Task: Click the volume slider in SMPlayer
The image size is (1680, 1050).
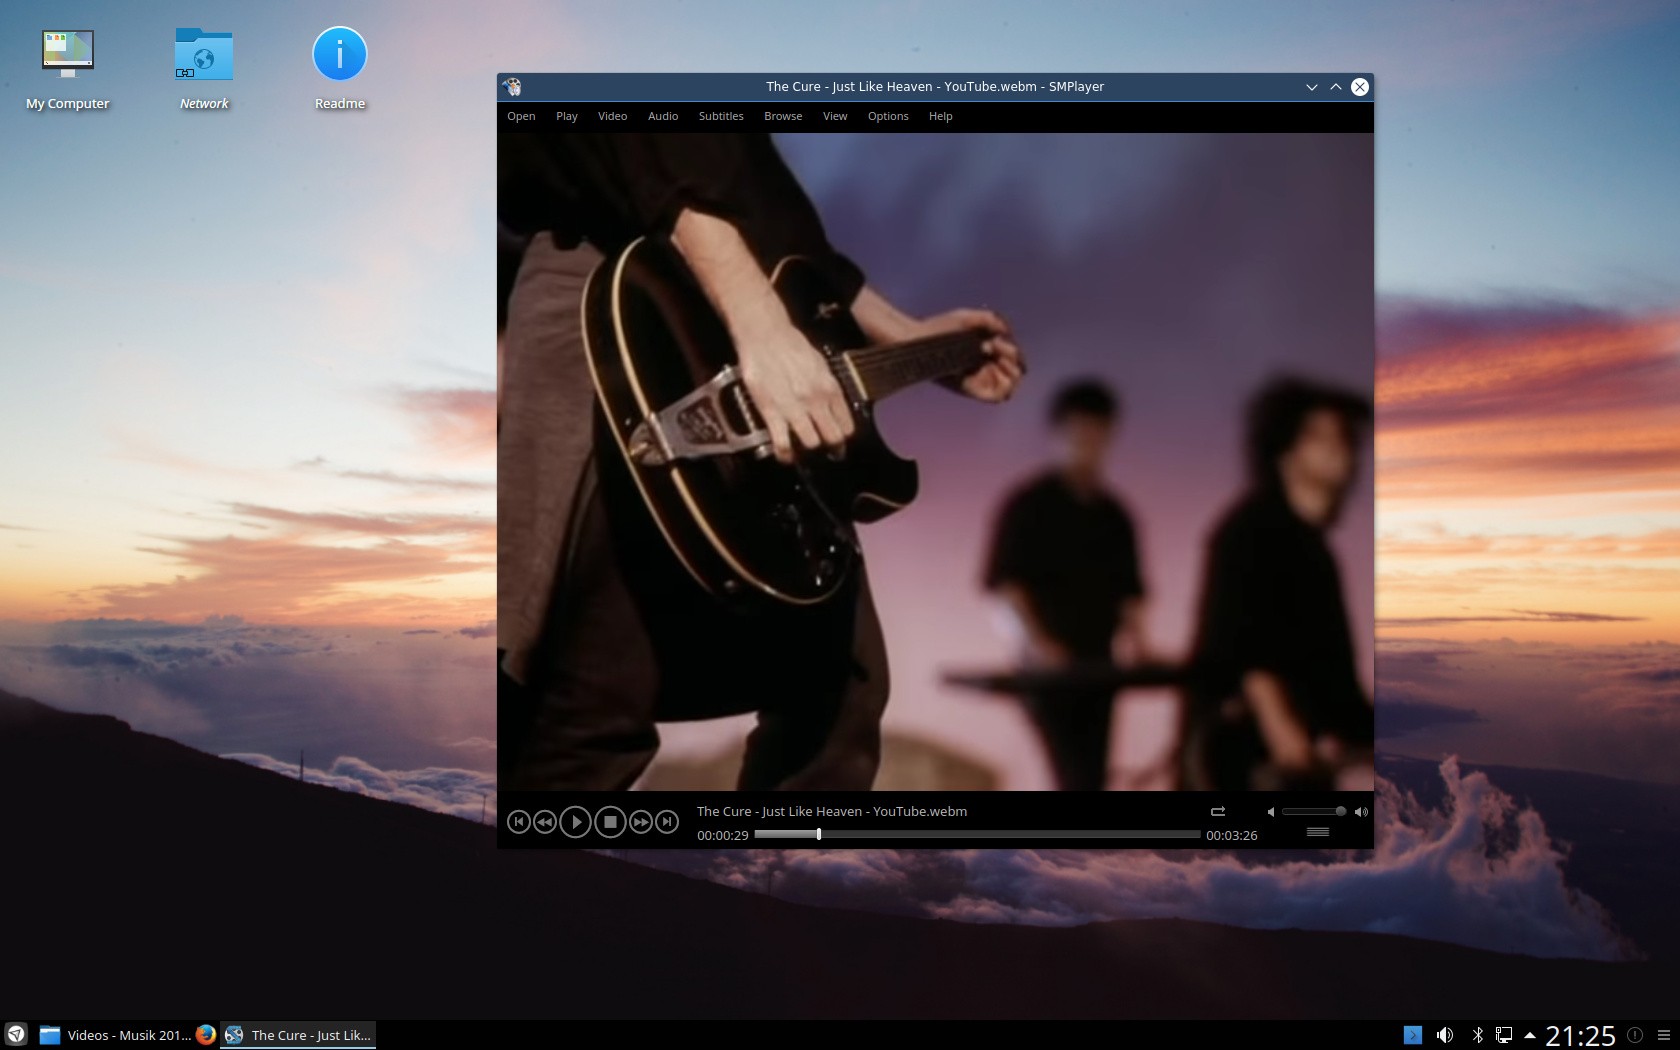Action: (1312, 812)
